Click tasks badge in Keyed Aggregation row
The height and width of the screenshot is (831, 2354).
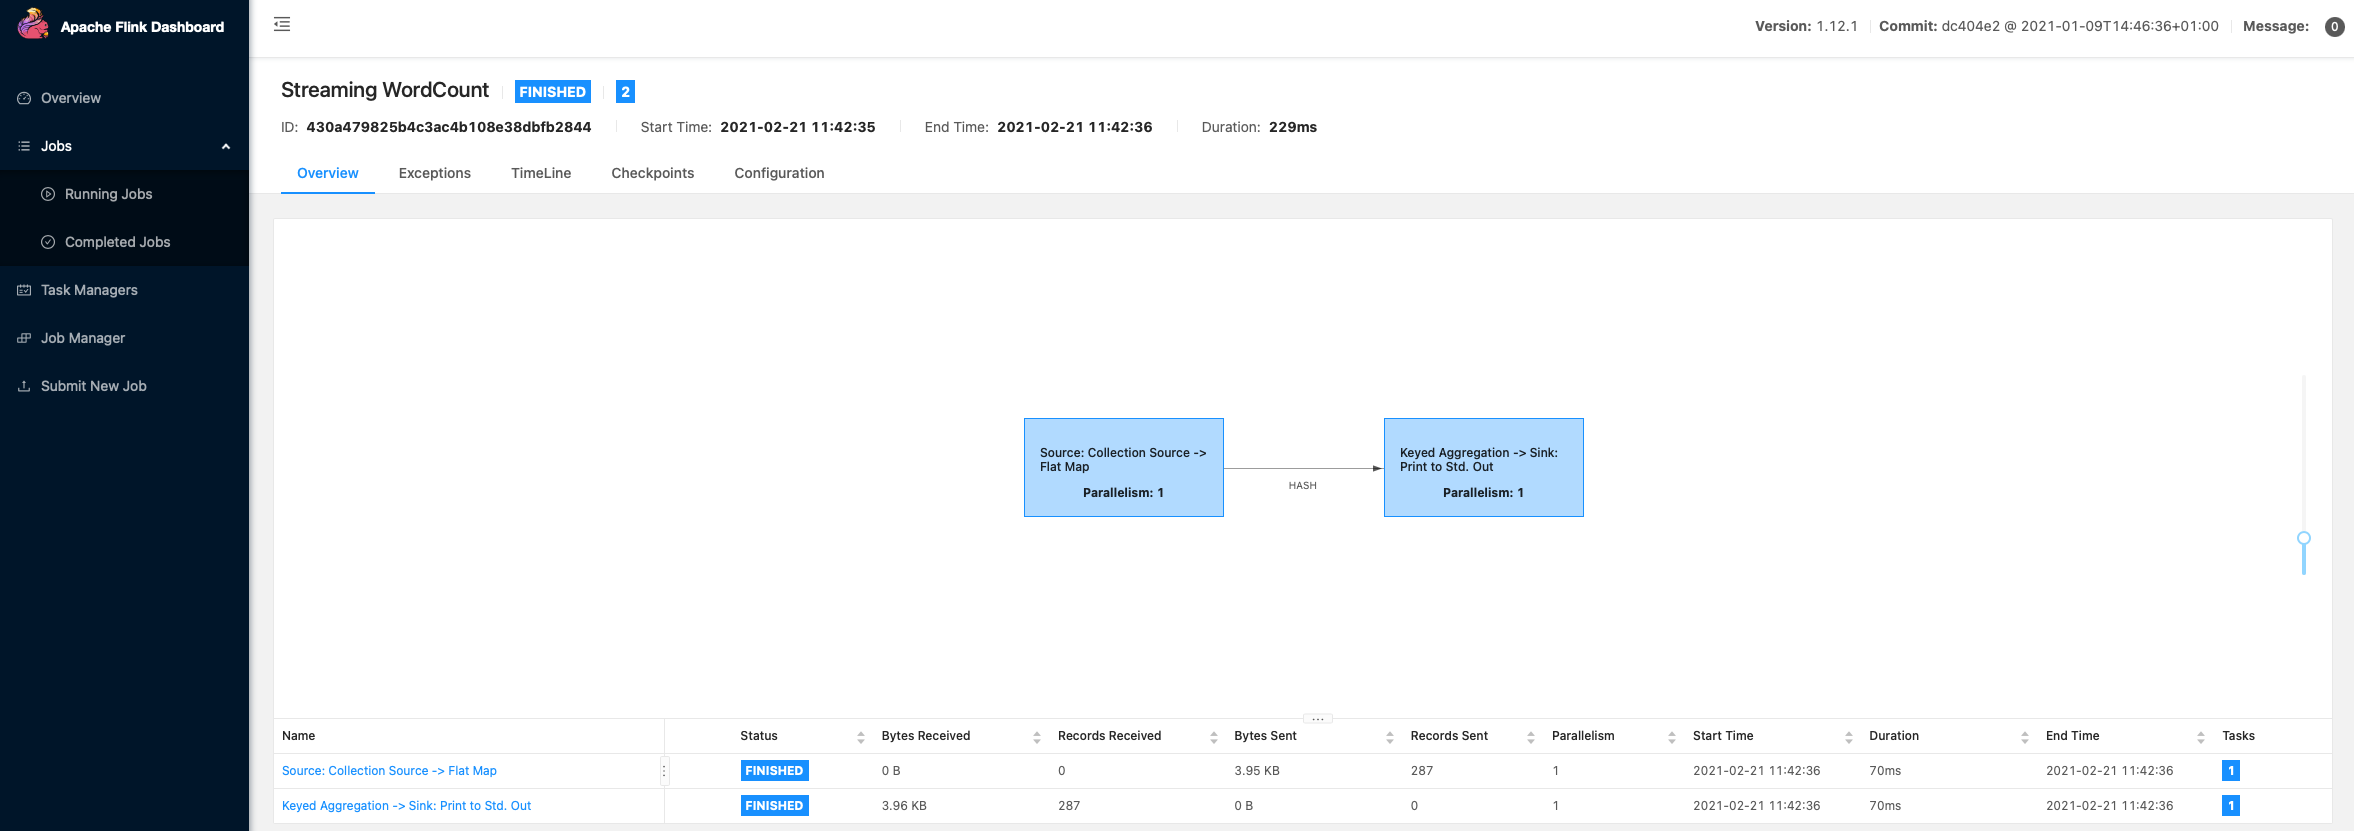[x=2230, y=806]
